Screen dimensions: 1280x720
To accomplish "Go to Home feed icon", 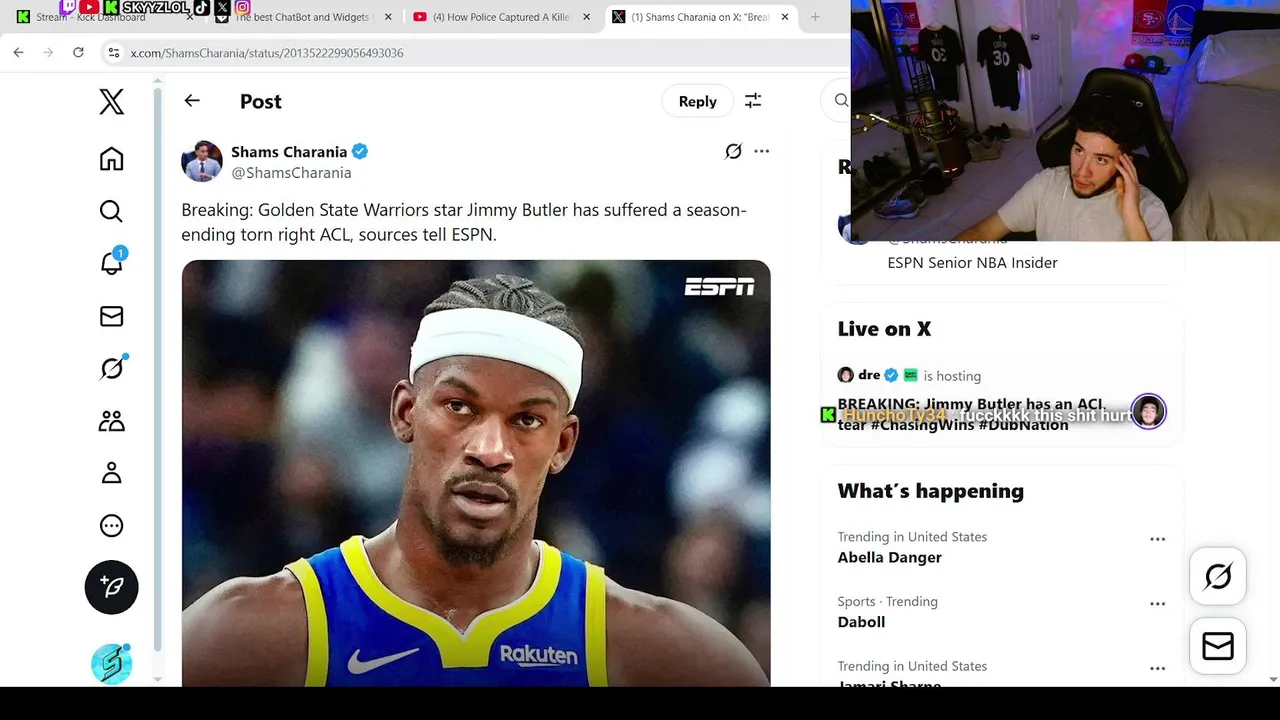I will click(x=111, y=159).
